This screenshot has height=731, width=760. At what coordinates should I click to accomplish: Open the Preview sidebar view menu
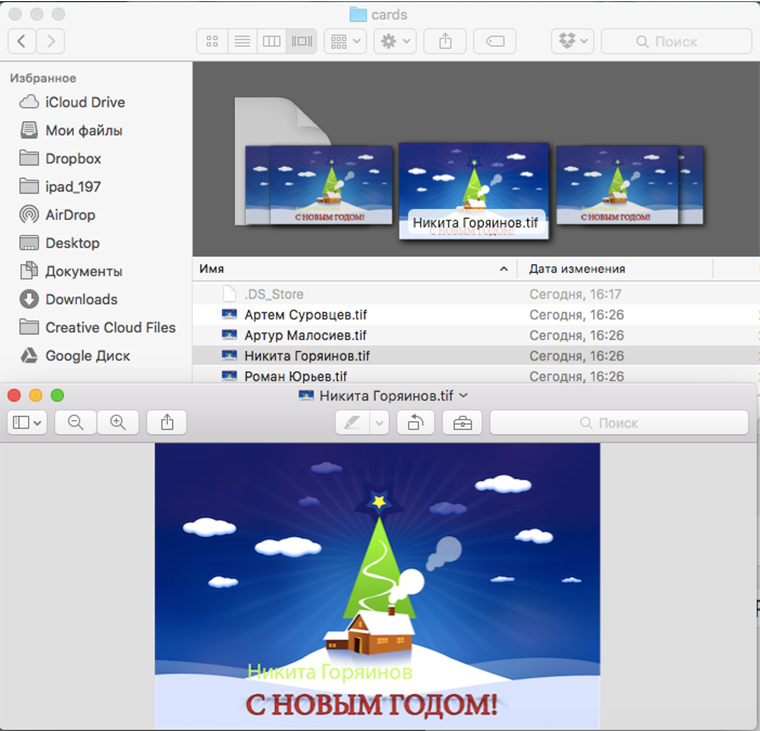[x=27, y=422]
